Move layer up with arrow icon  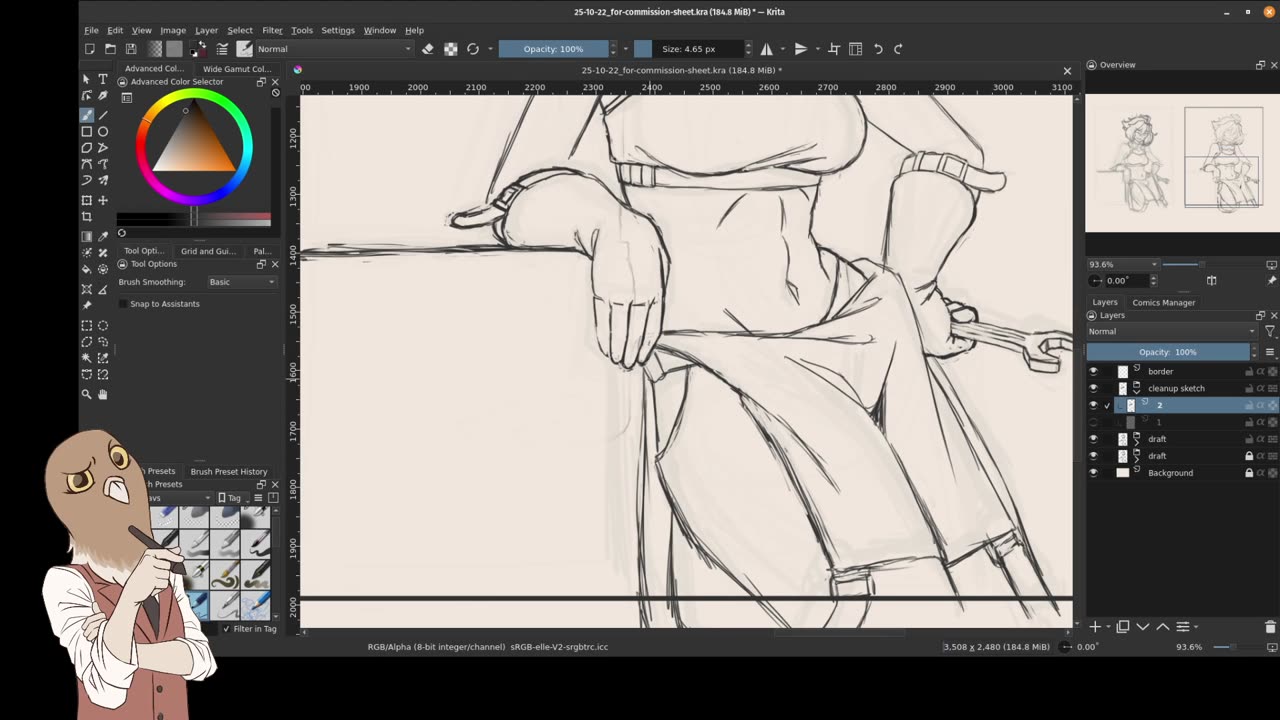(1163, 627)
